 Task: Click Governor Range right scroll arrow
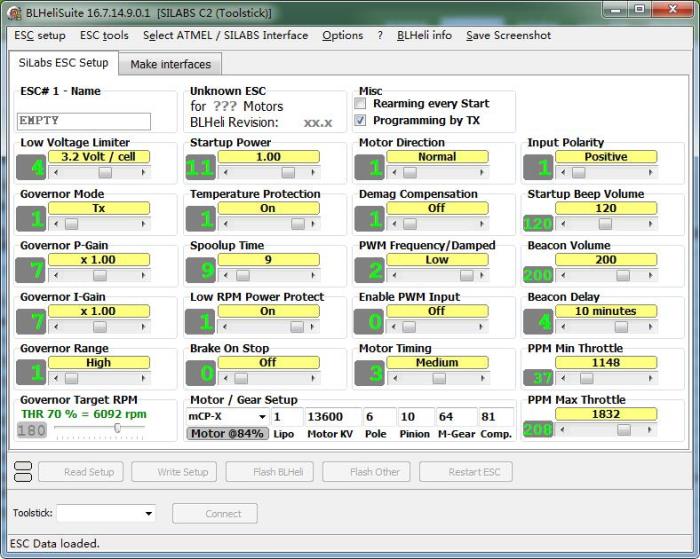(143, 378)
